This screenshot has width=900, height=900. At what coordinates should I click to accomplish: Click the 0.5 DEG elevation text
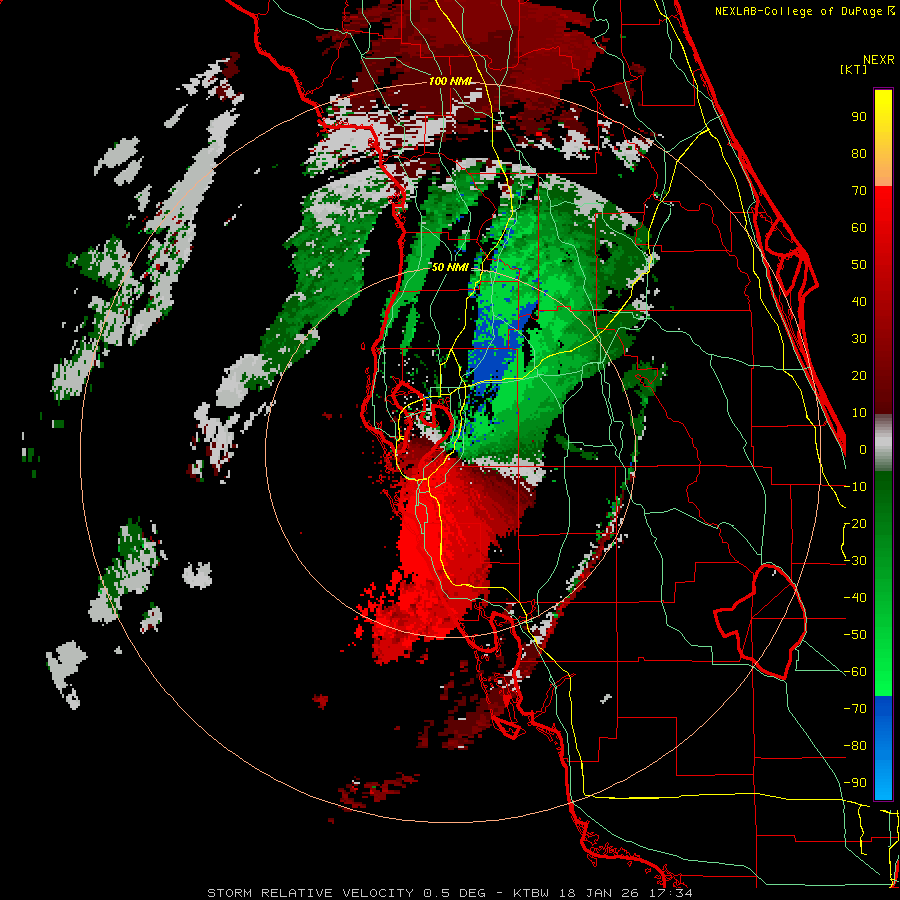455,893
